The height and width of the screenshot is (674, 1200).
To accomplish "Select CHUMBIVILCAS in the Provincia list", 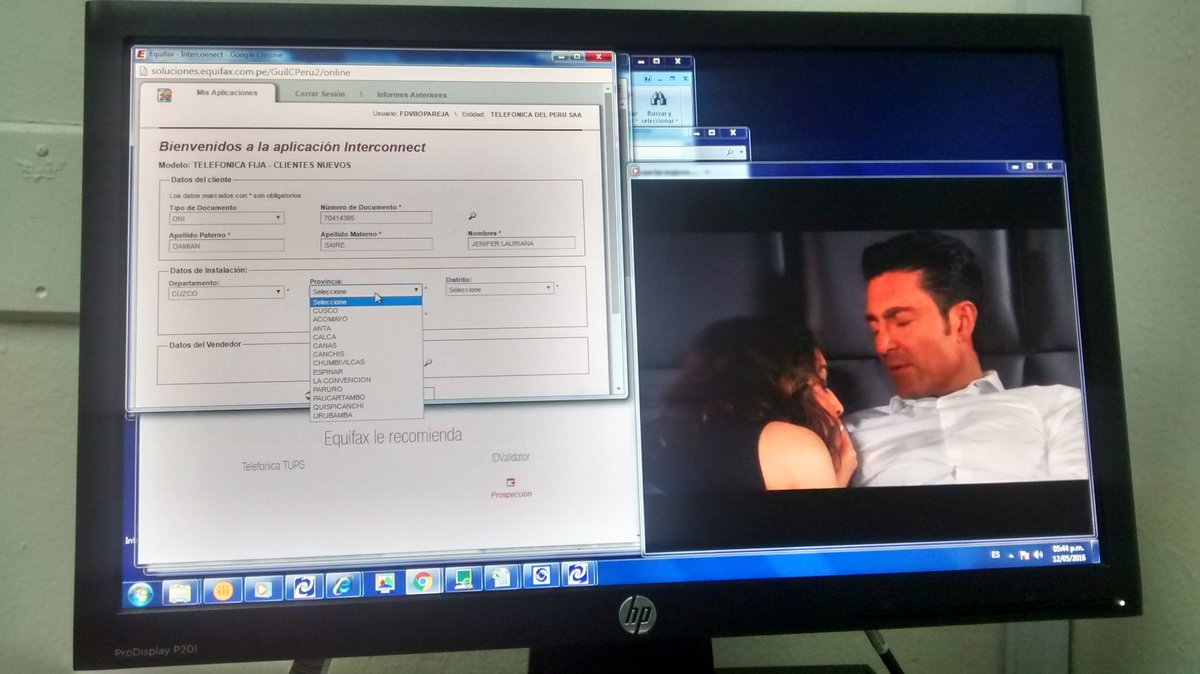I will click(x=366, y=362).
